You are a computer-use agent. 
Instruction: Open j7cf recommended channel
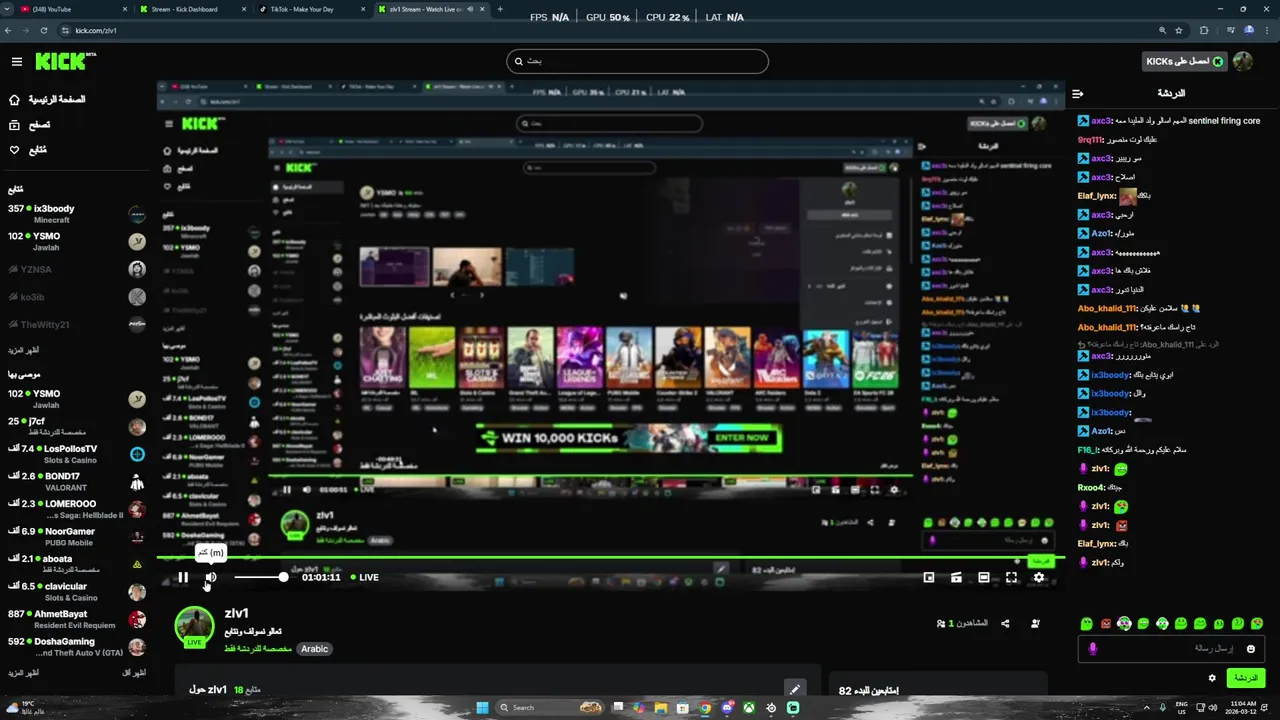point(76,427)
